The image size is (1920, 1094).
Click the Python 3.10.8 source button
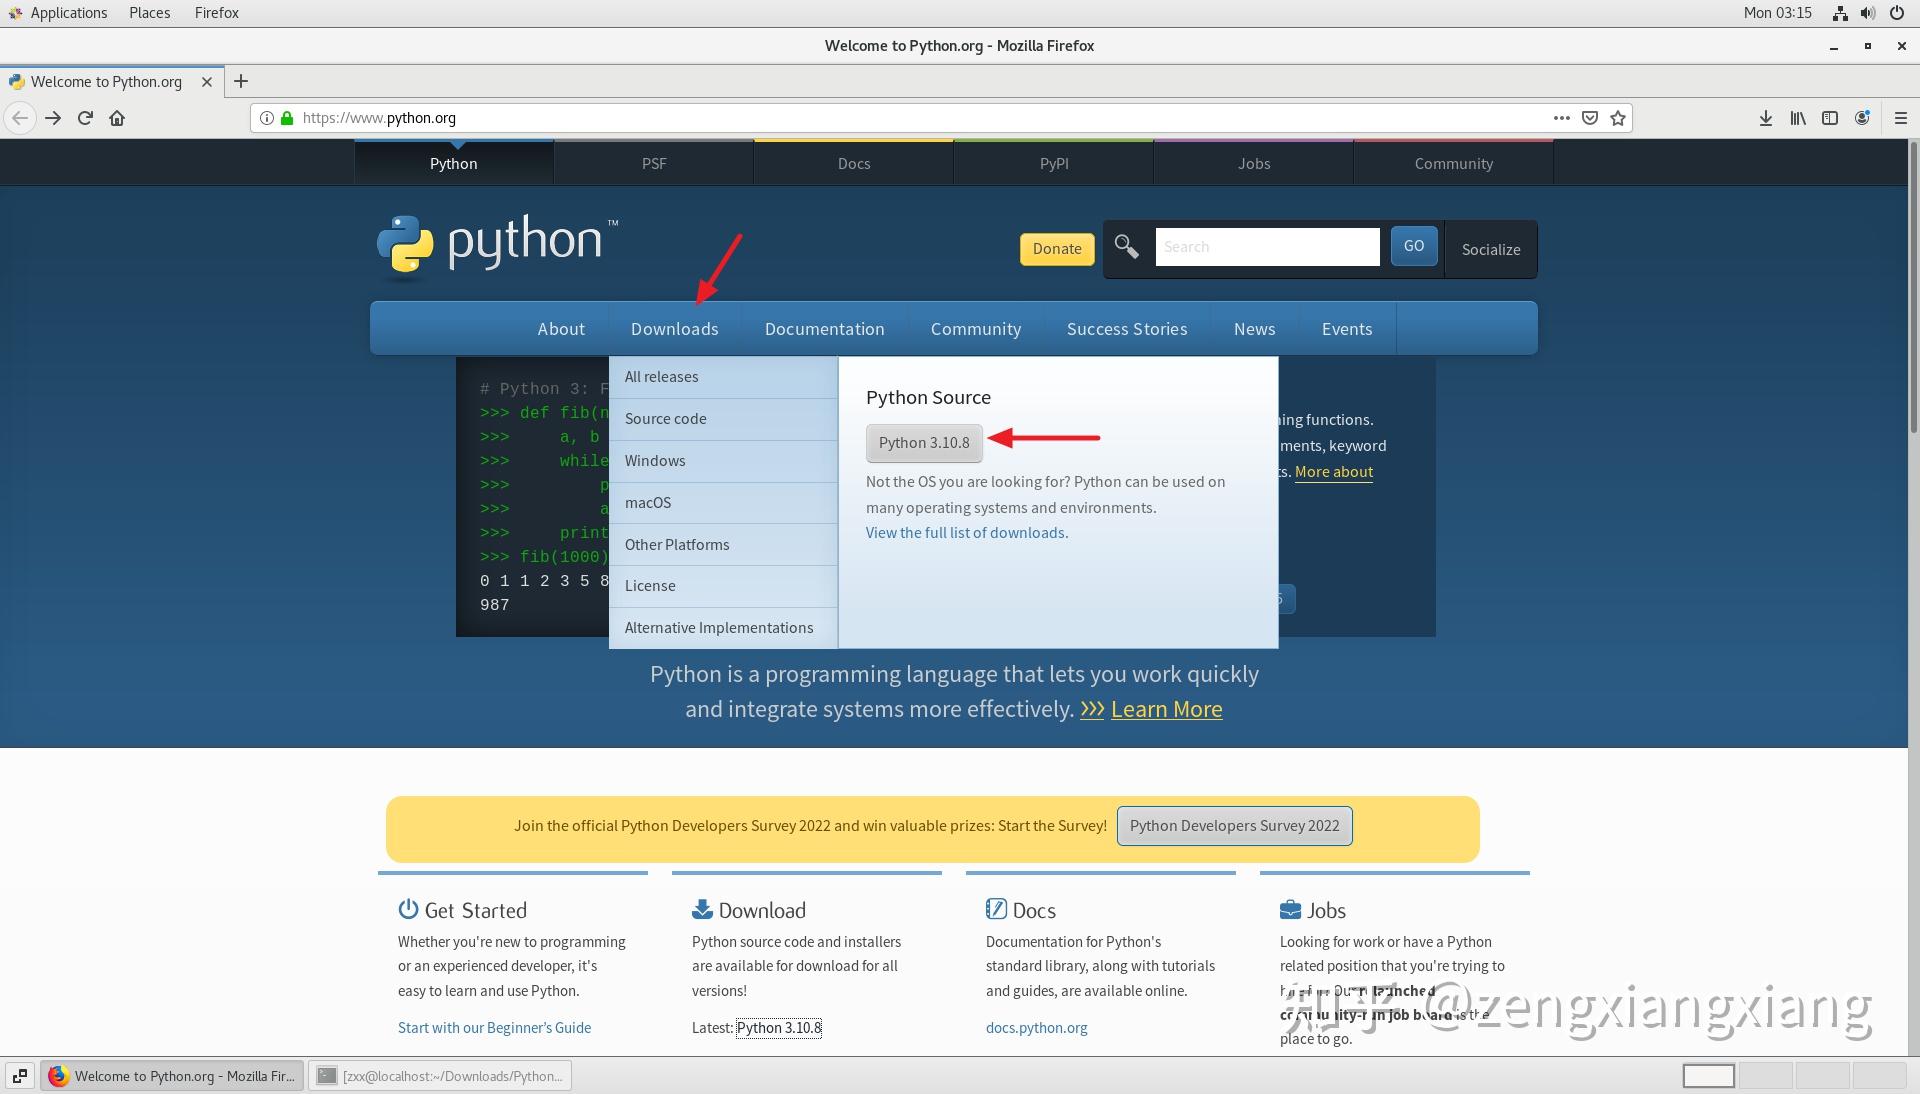pyautogui.click(x=924, y=443)
